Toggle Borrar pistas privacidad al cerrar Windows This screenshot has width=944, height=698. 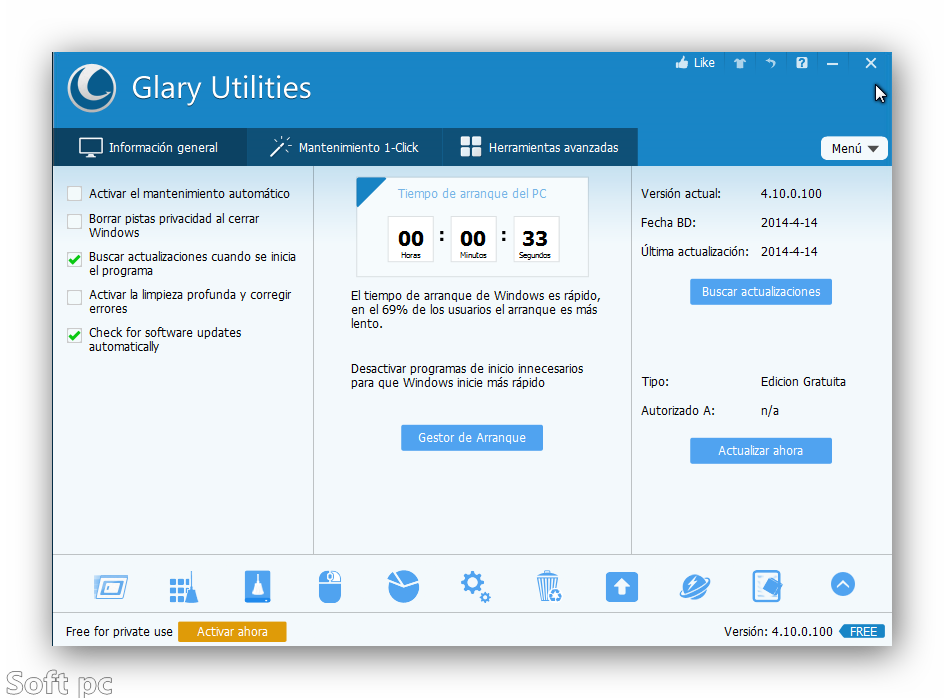pyautogui.click(x=75, y=221)
